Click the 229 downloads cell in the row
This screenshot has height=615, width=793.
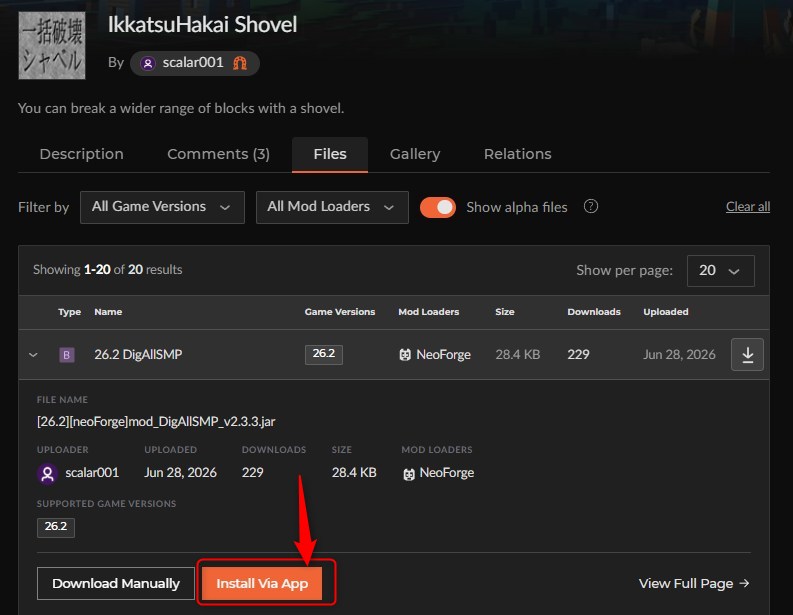click(579, 355)
